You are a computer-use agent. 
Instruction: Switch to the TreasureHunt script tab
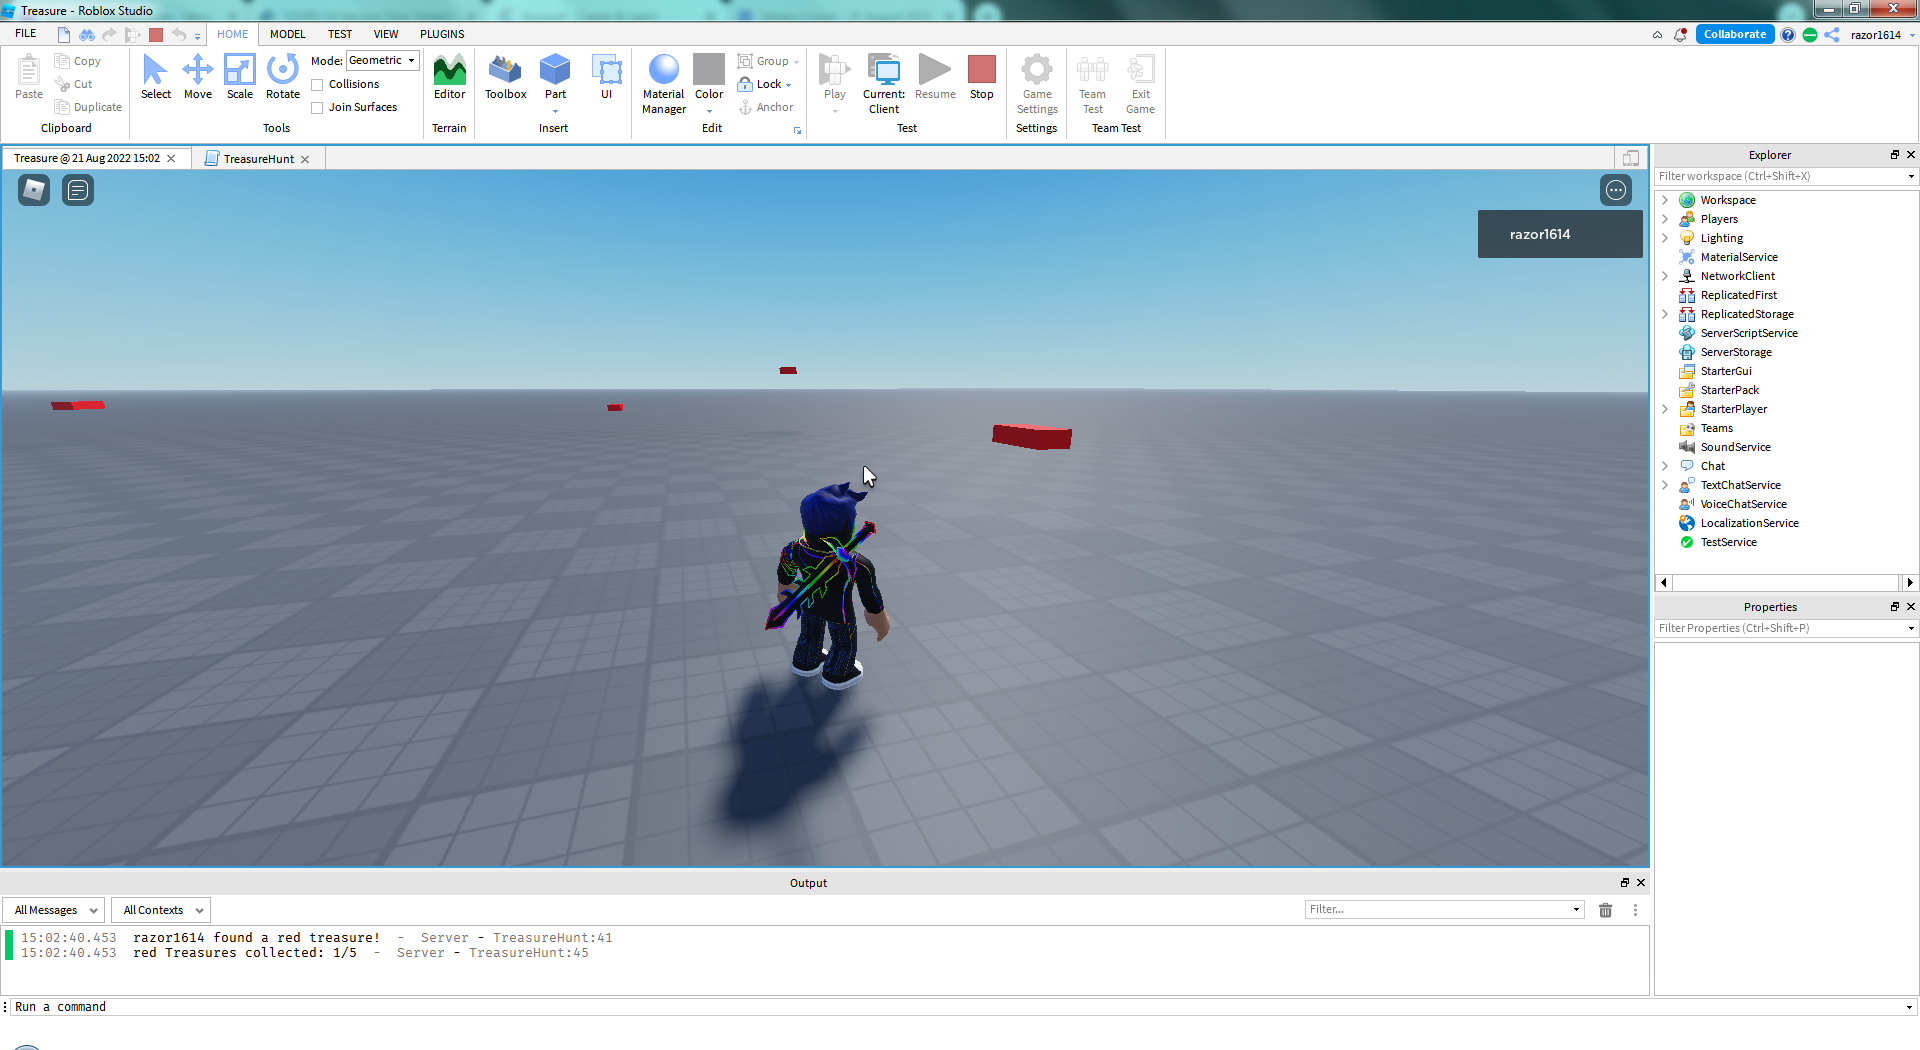pyautogui.click(x=258, y=159)
